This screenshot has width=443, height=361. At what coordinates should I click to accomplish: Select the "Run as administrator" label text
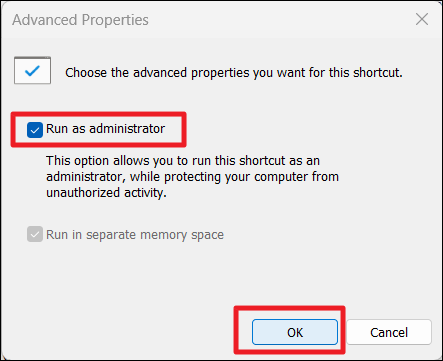pyautogui.click(x=105, y=129)
